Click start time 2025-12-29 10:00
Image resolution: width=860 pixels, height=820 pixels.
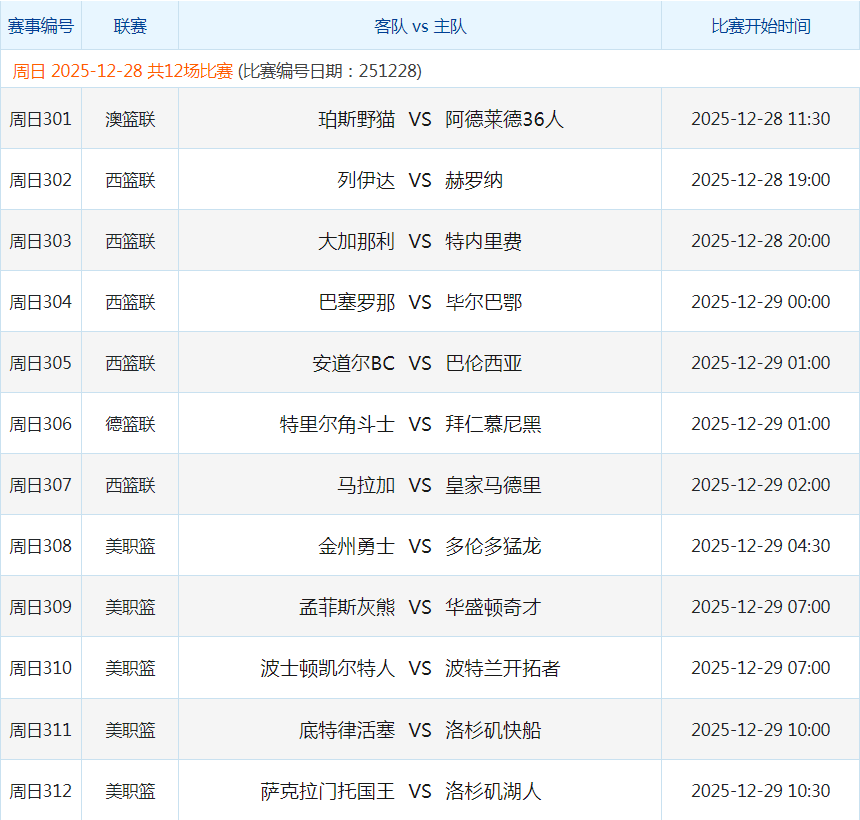pos(761,729)
